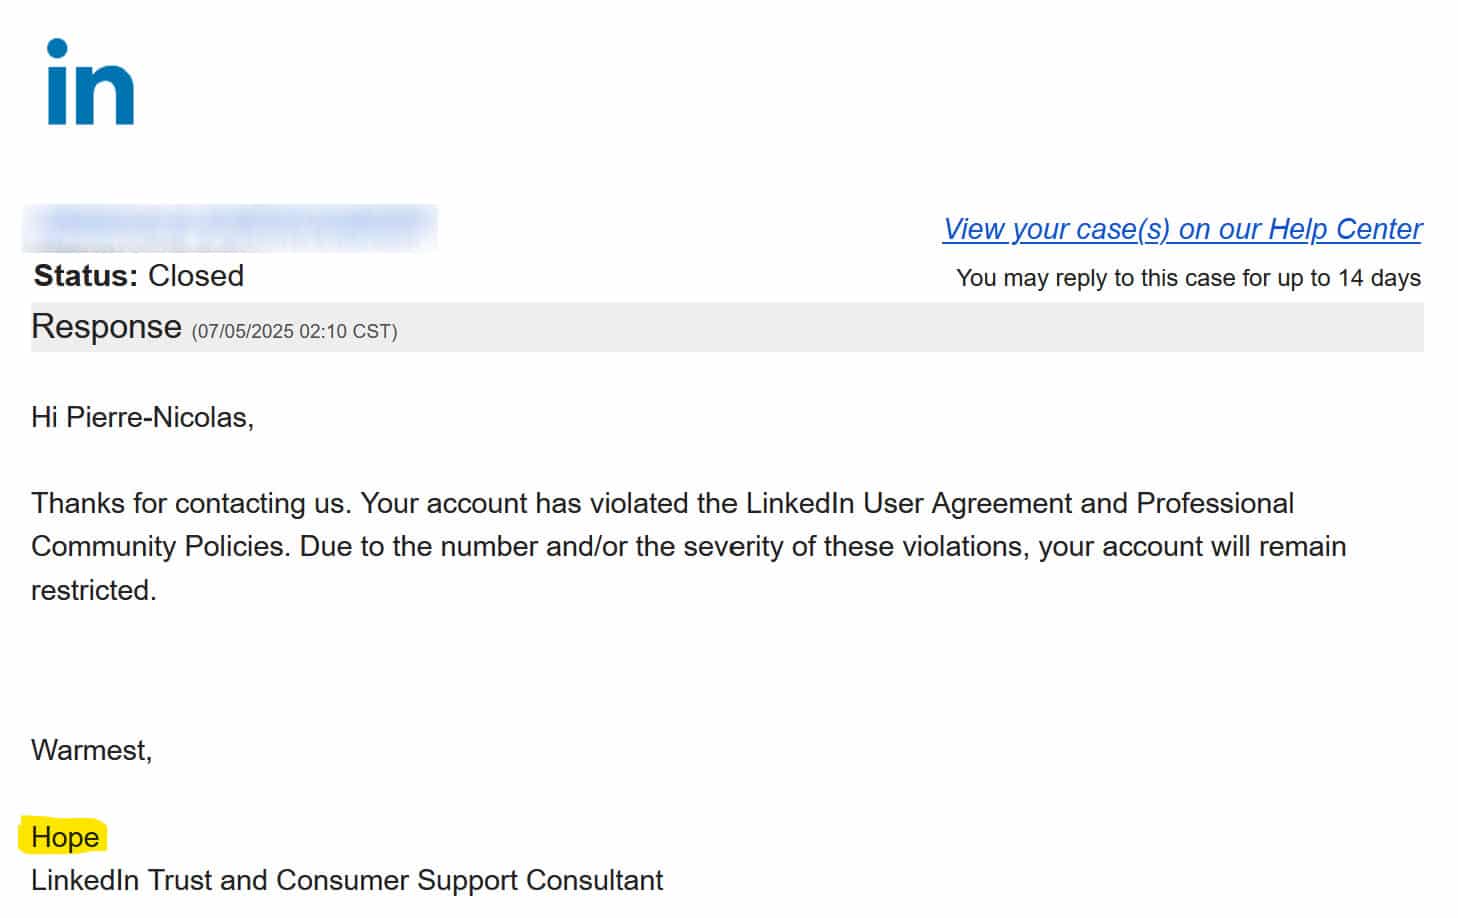This screenshot has height=918, width=1458.
Task: Click the Status label text
Action: [x=85, y=276]
